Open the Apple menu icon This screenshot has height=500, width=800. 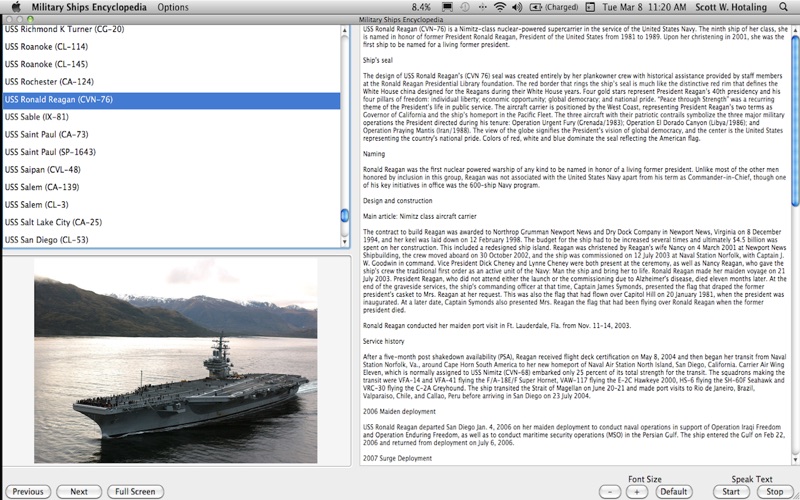(16, 7)
